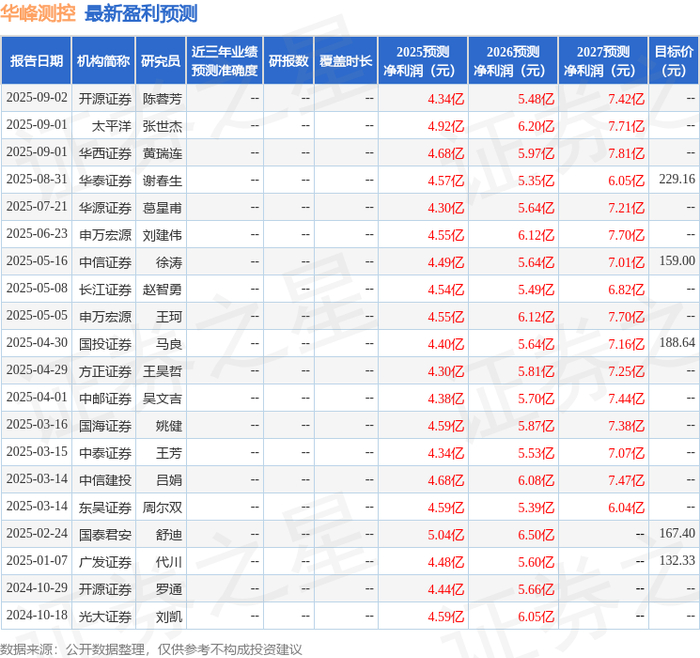Click analyst name 谢春生
700x658 pixels.
(162, 180)
